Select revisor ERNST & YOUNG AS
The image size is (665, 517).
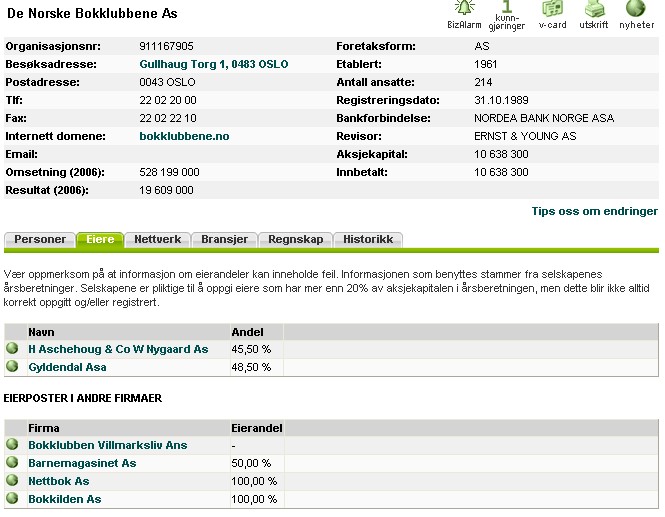click(525, 136)
